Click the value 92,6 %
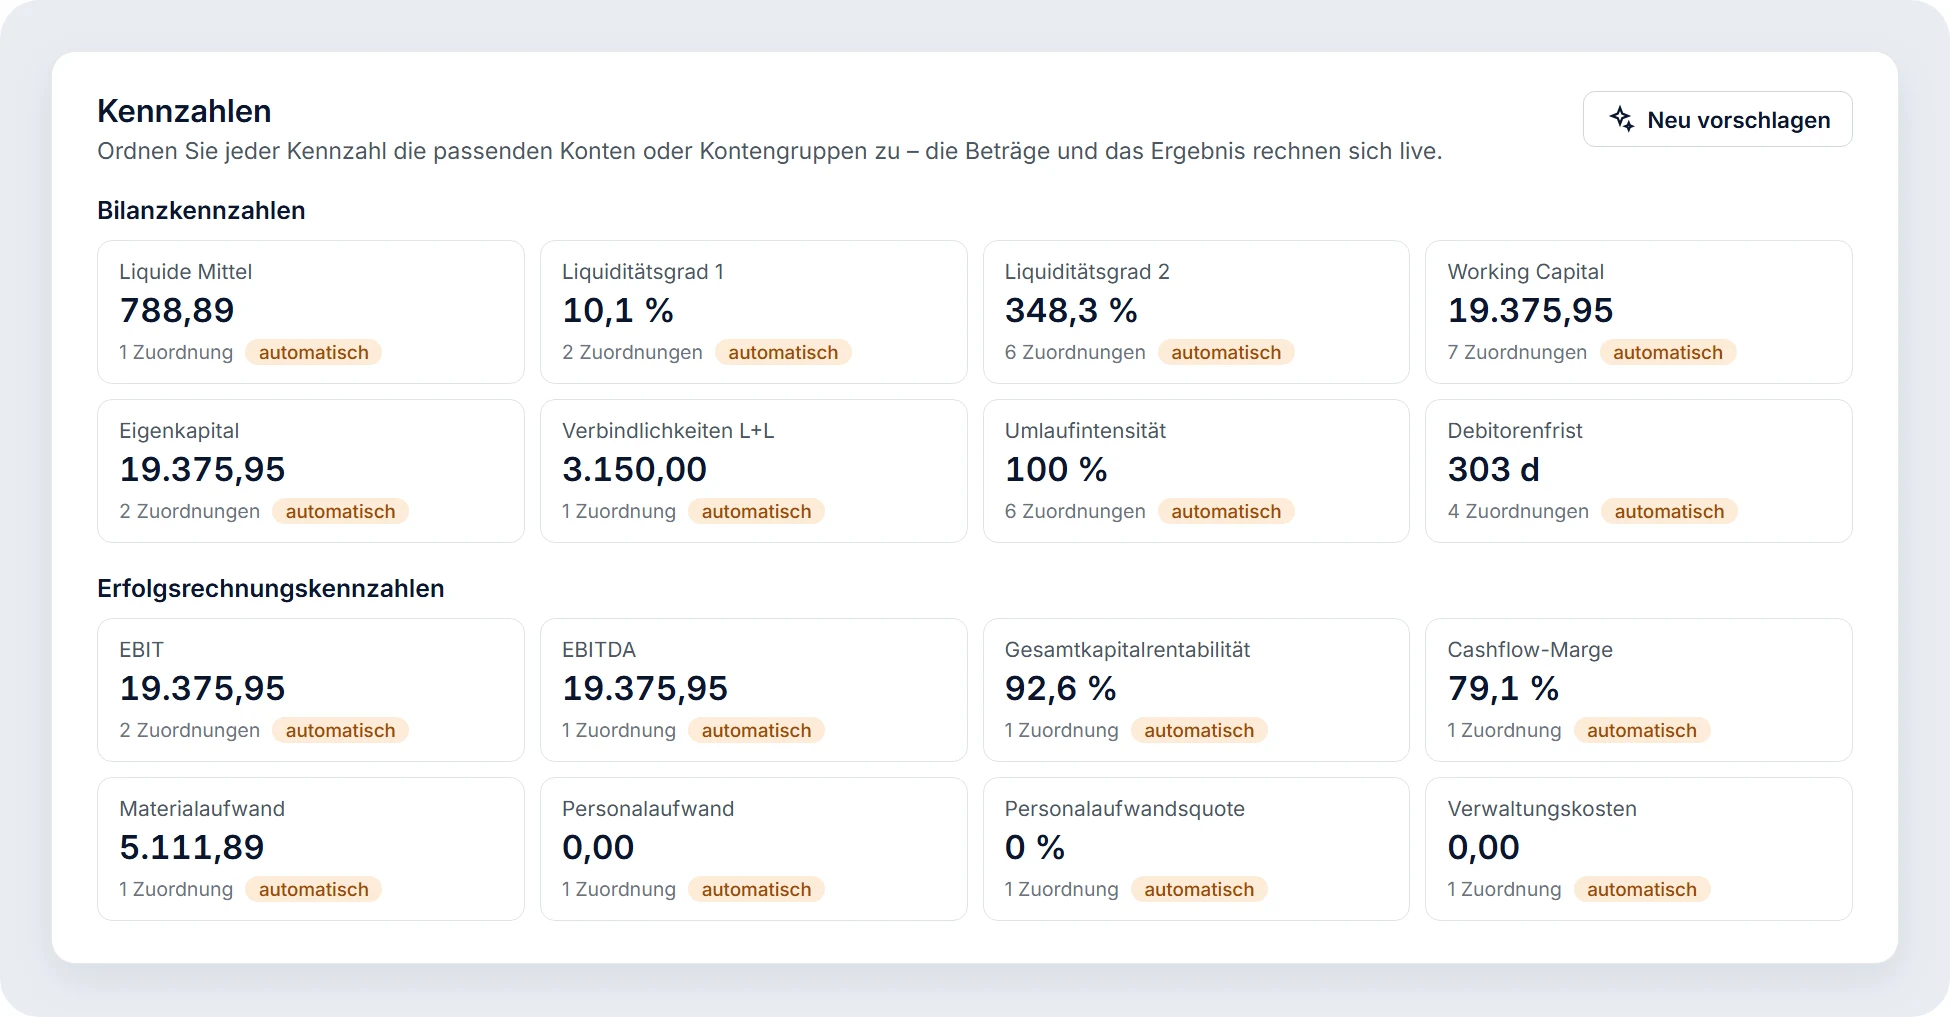 (x=1060, y=688)
